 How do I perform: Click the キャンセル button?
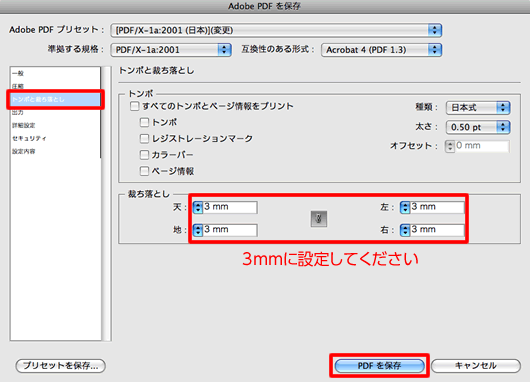coord(476,366)
